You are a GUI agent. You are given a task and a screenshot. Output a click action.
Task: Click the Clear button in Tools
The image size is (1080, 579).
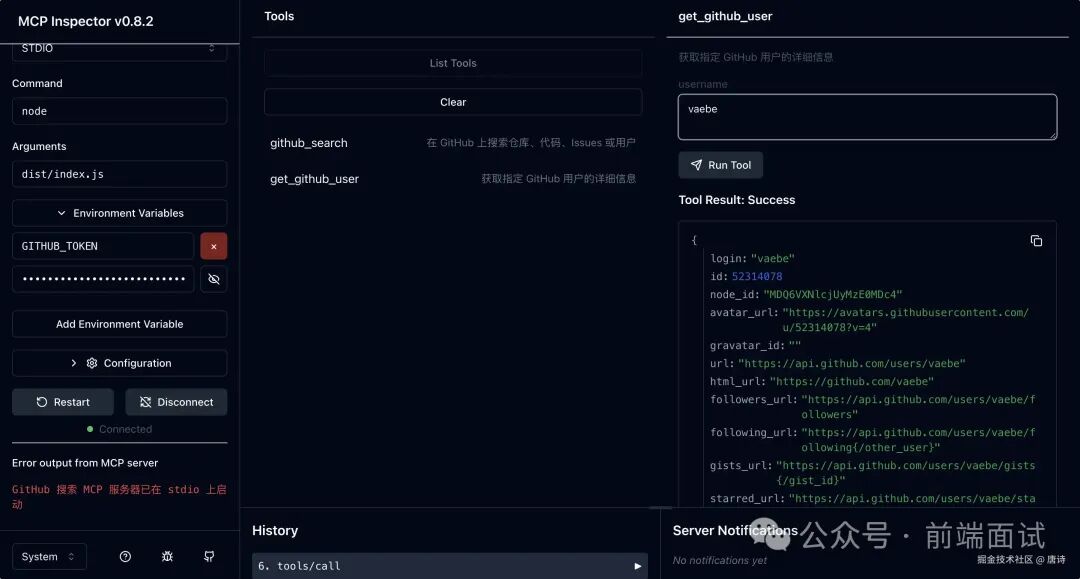tap(453, 102)
